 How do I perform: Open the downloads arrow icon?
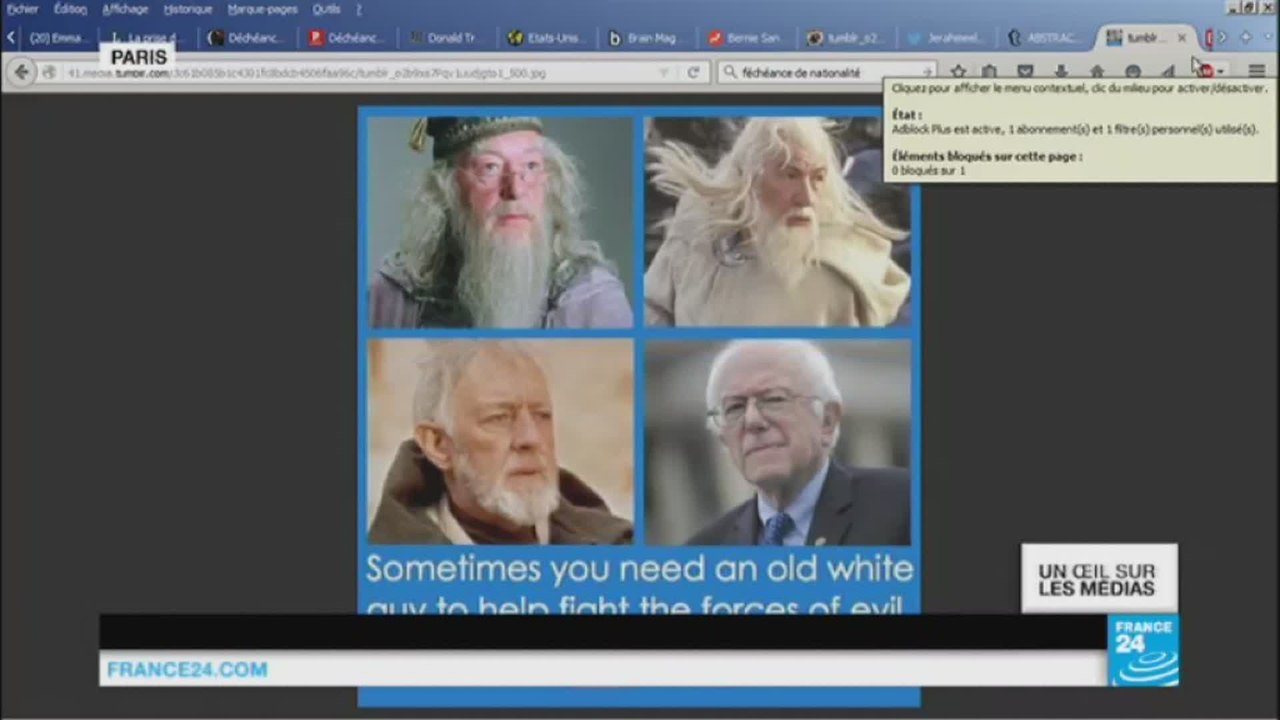pyautogui.click(x=1061, y=72)
